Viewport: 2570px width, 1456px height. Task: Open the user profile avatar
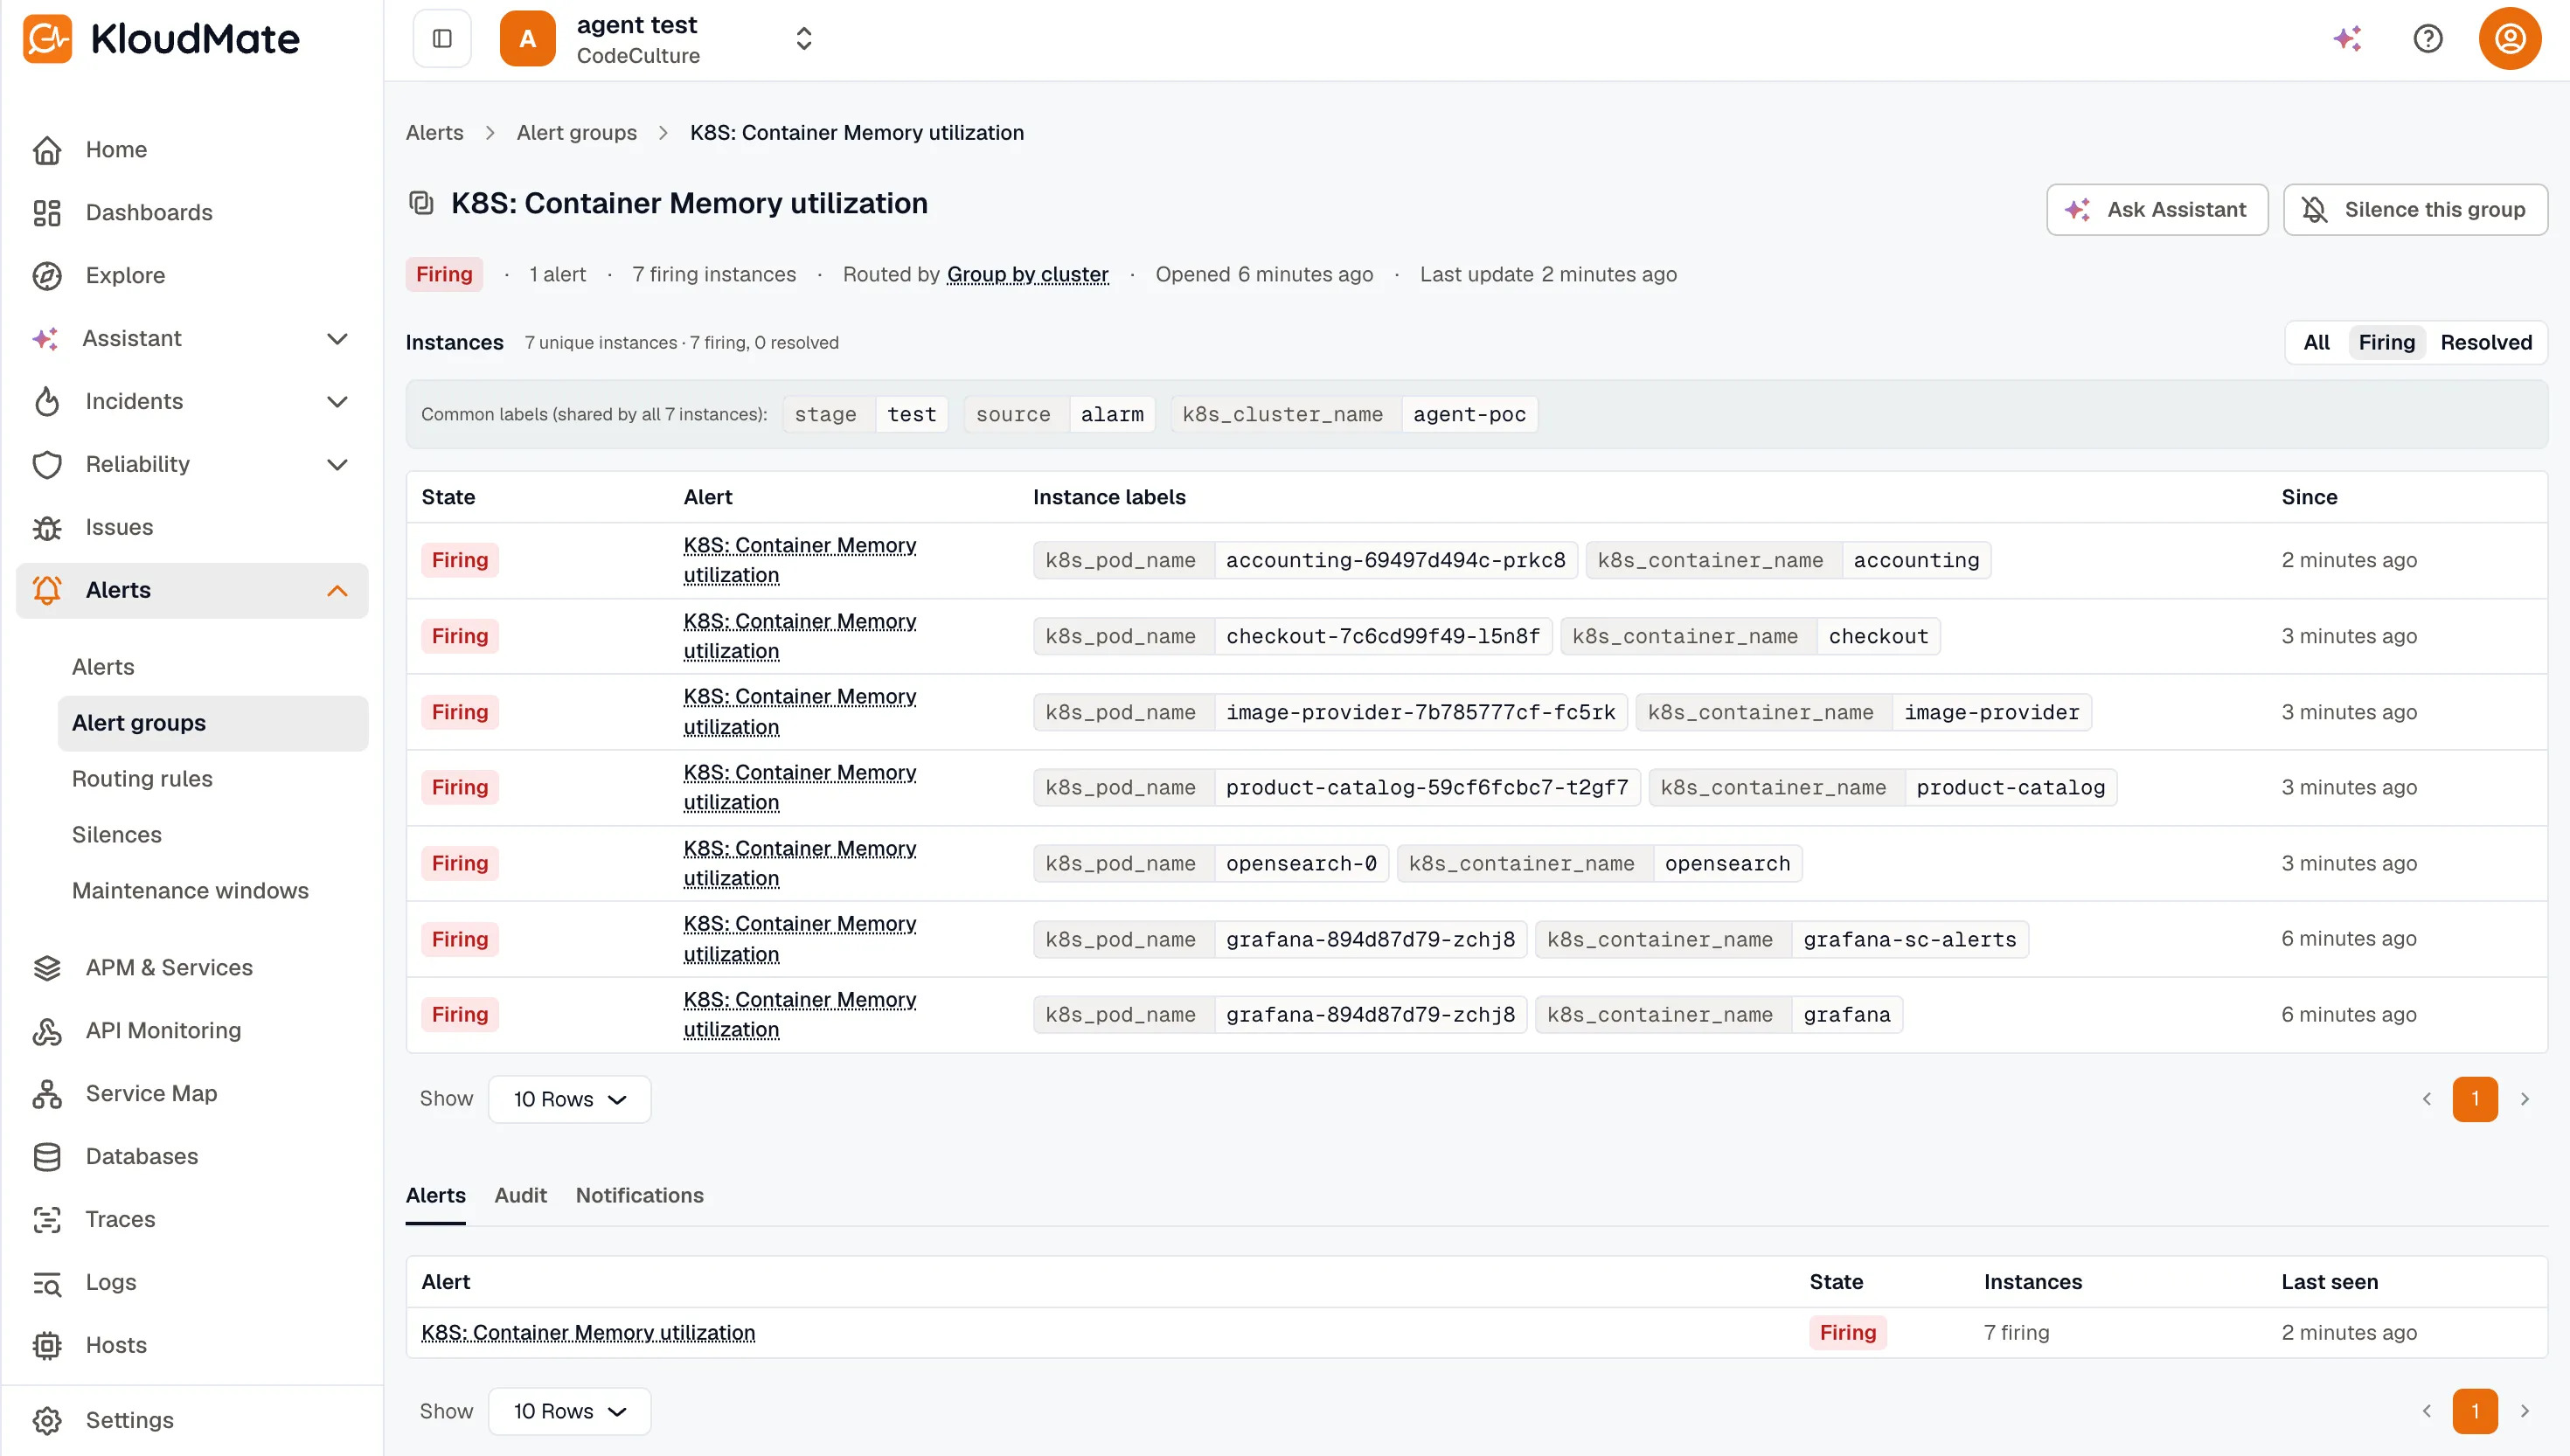pyautogui.click(x=2509, y=38)
